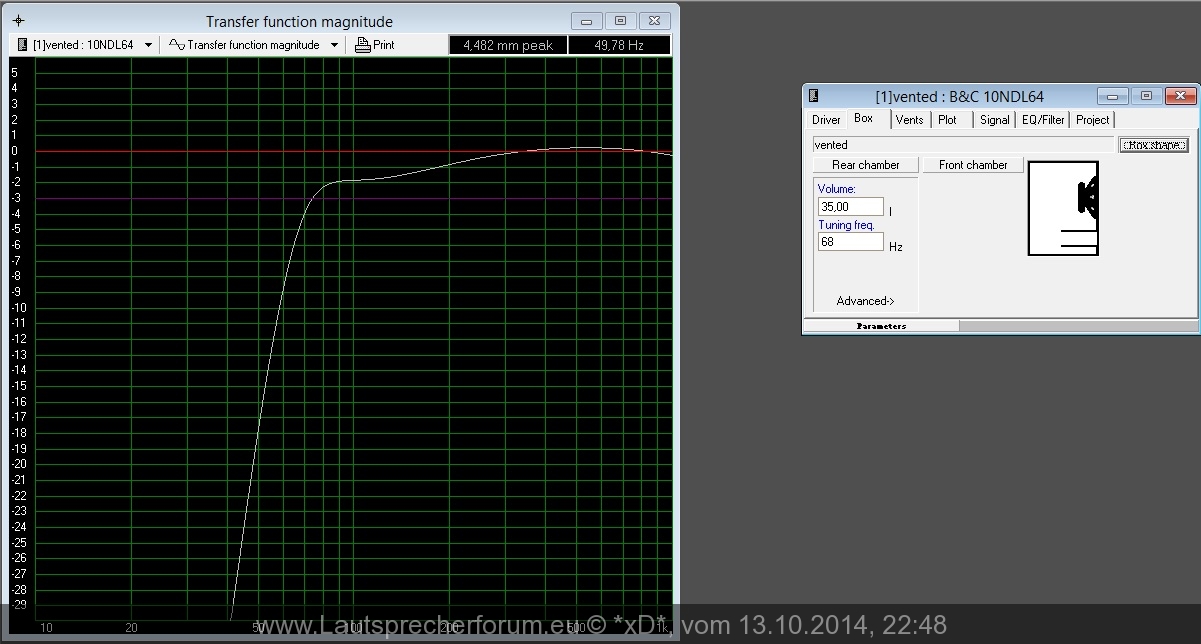Click the speaker project icon in graph toolbar
This screenshot has width=1201, height=644.
[23, 45]
